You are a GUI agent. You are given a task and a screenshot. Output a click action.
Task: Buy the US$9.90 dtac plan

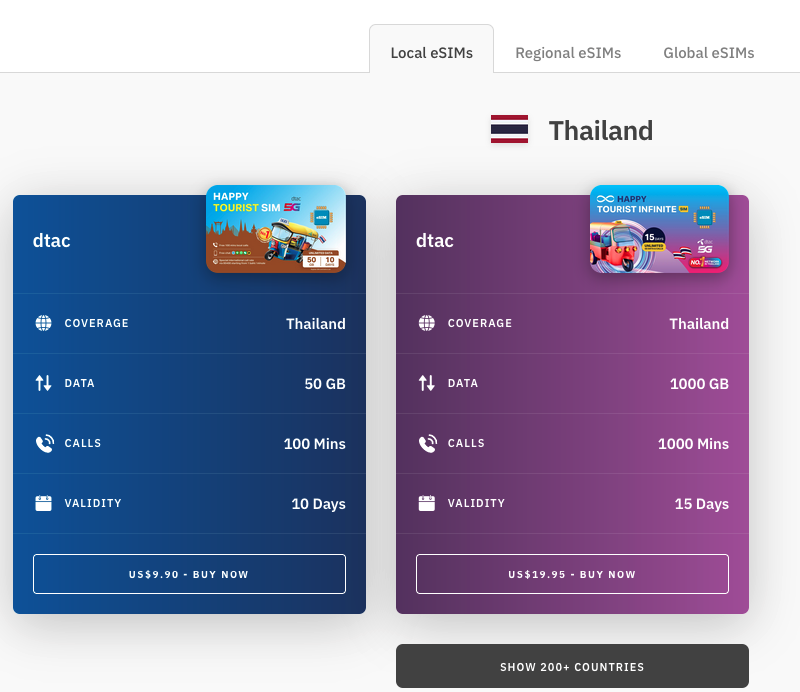[189, 574]
